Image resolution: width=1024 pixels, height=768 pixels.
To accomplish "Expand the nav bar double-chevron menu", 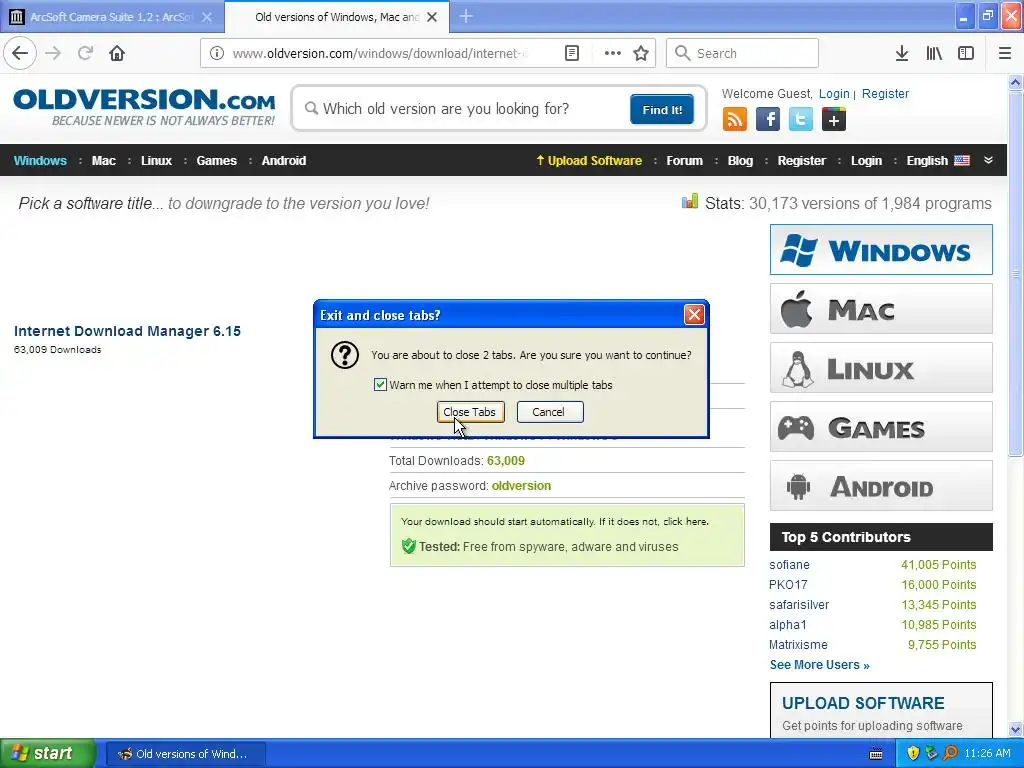I will [x=989, y=161].
